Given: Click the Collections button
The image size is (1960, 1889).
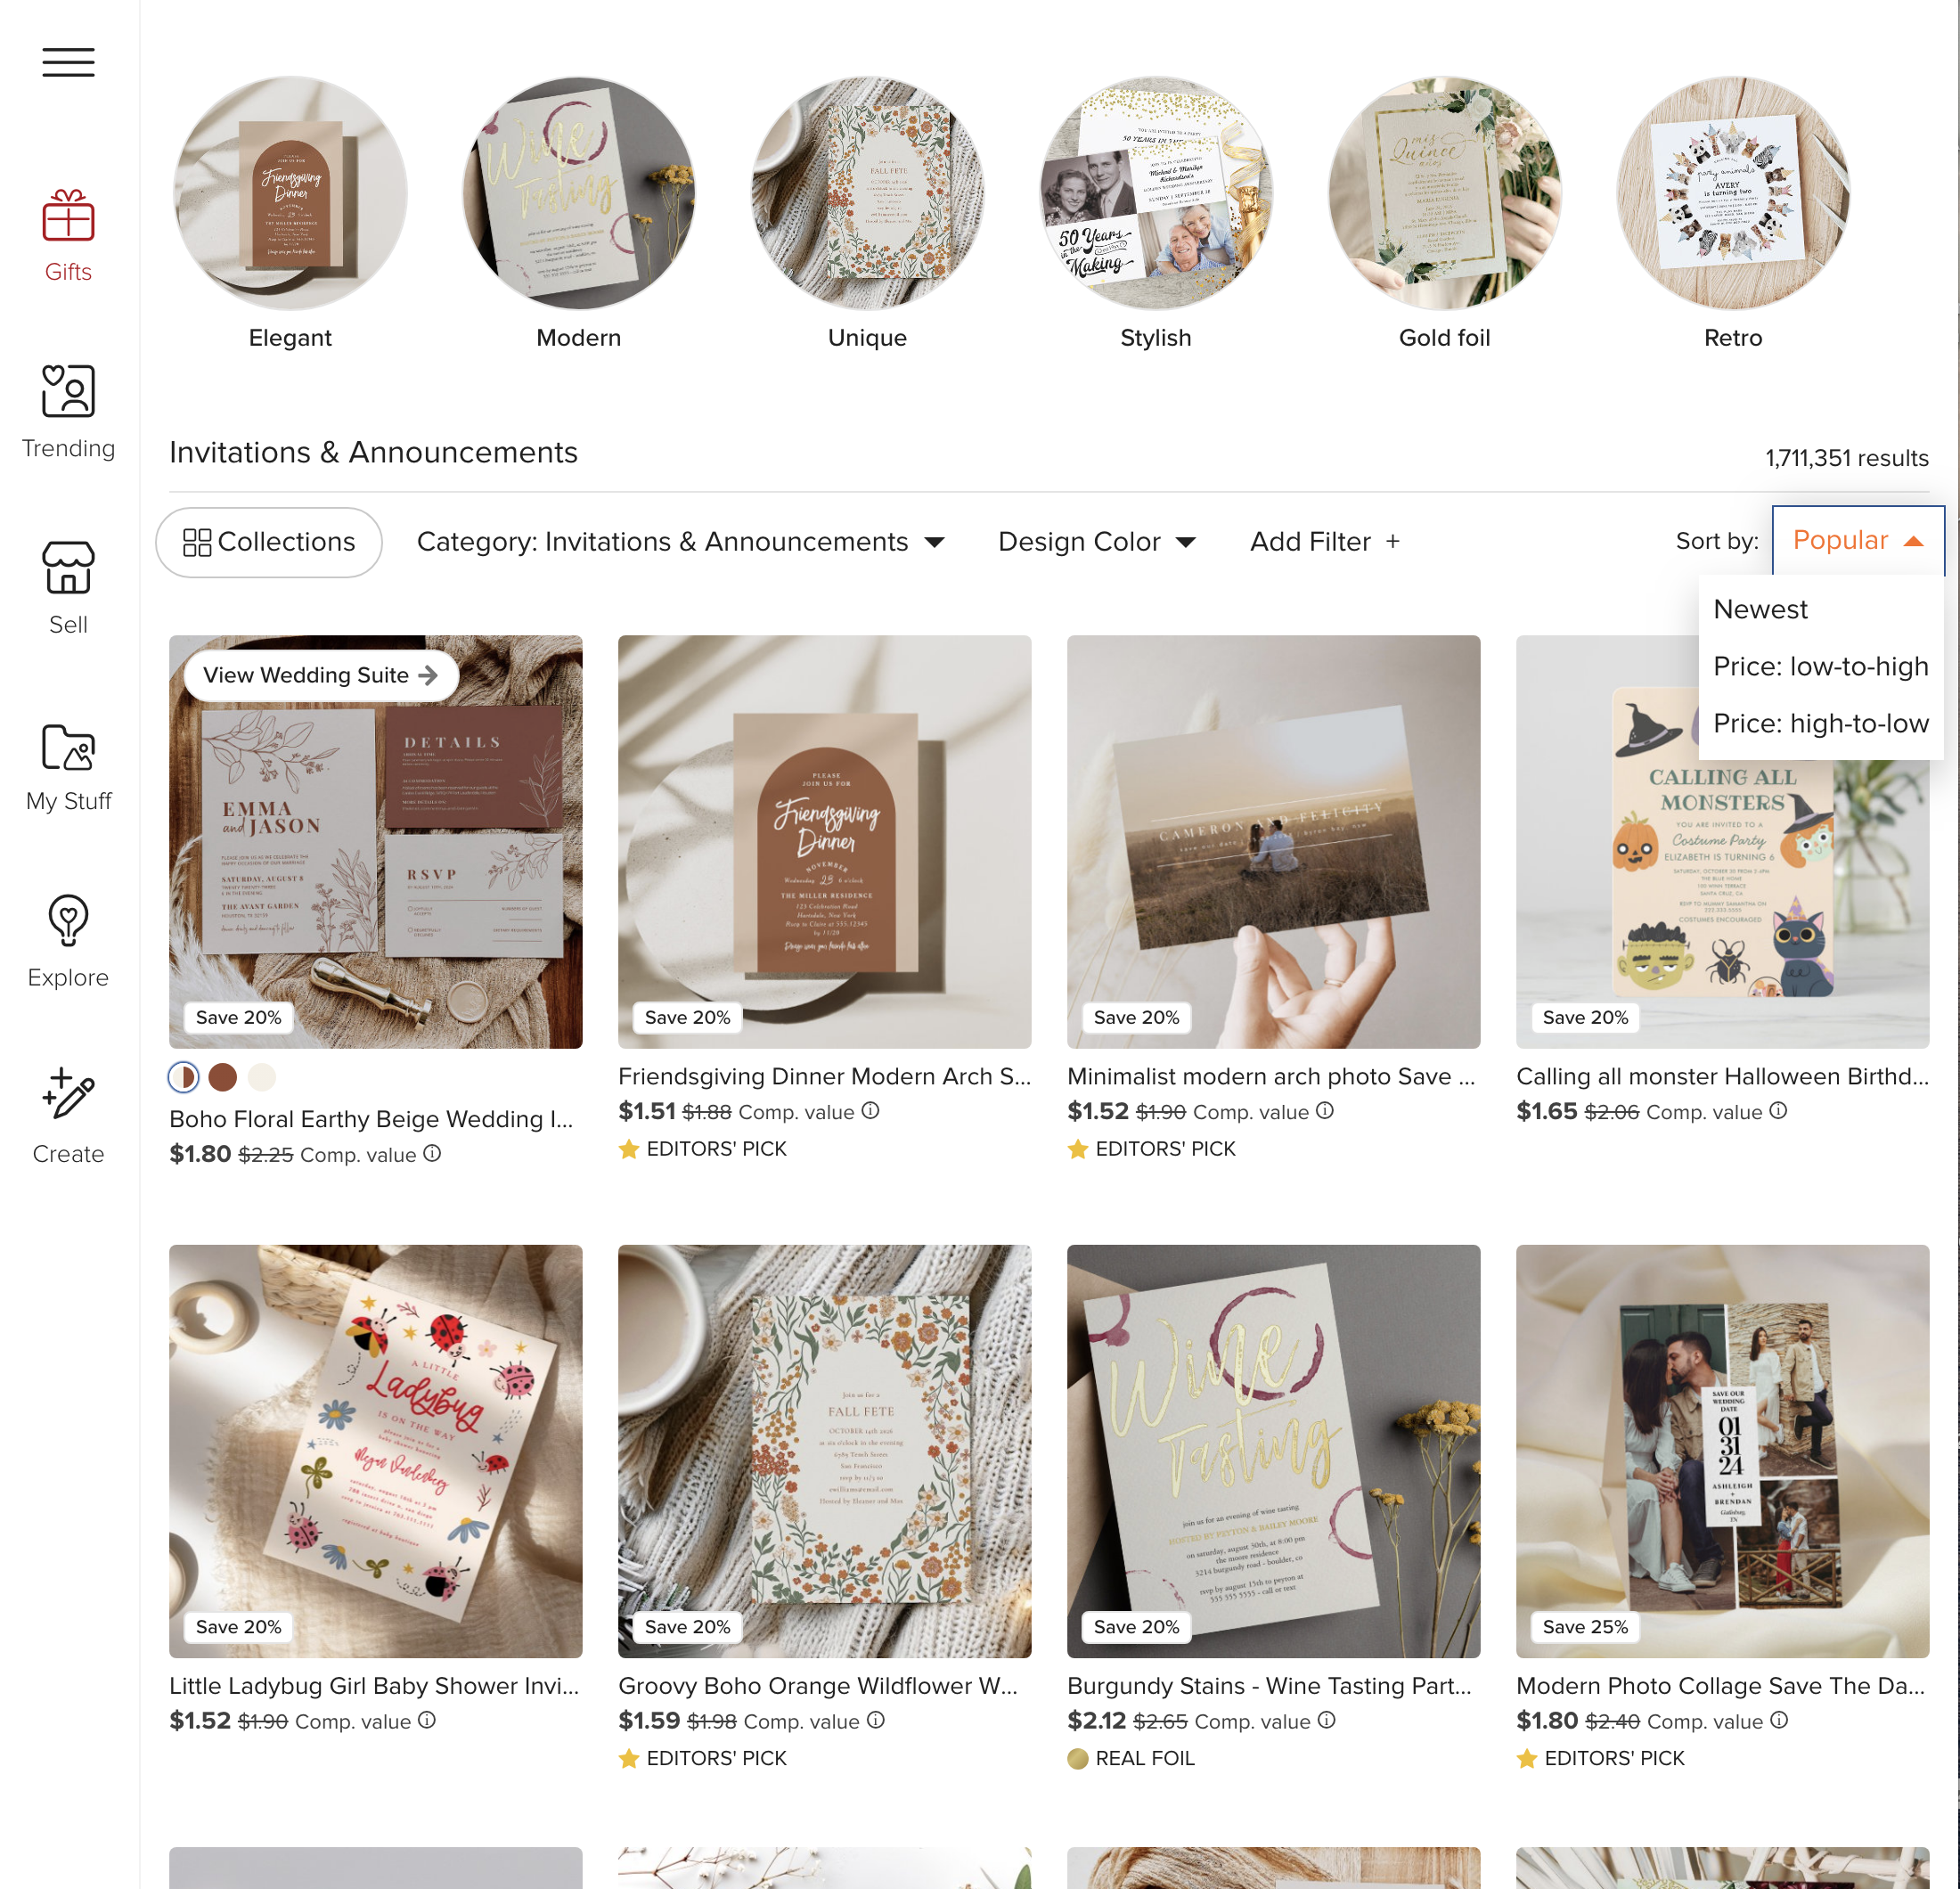Looking at the screenshot, I should point(268,542).
